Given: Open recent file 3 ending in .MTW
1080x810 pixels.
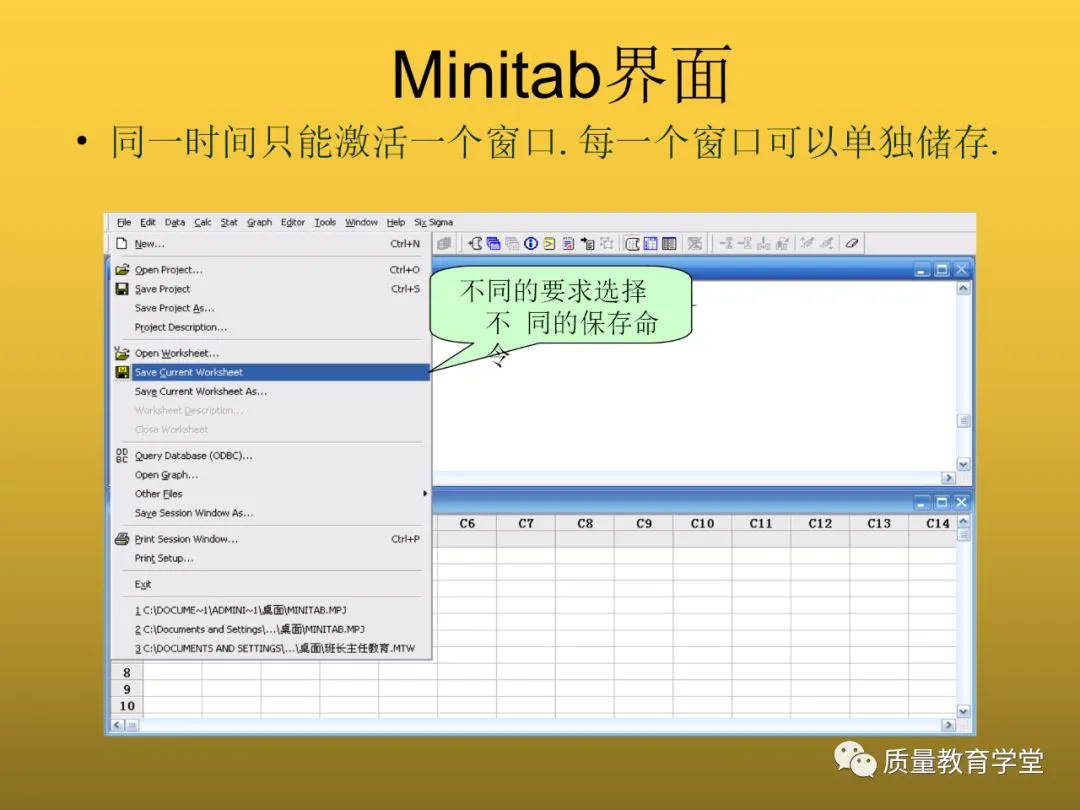Looking at the screenshot, I should [x=269, y=648].
